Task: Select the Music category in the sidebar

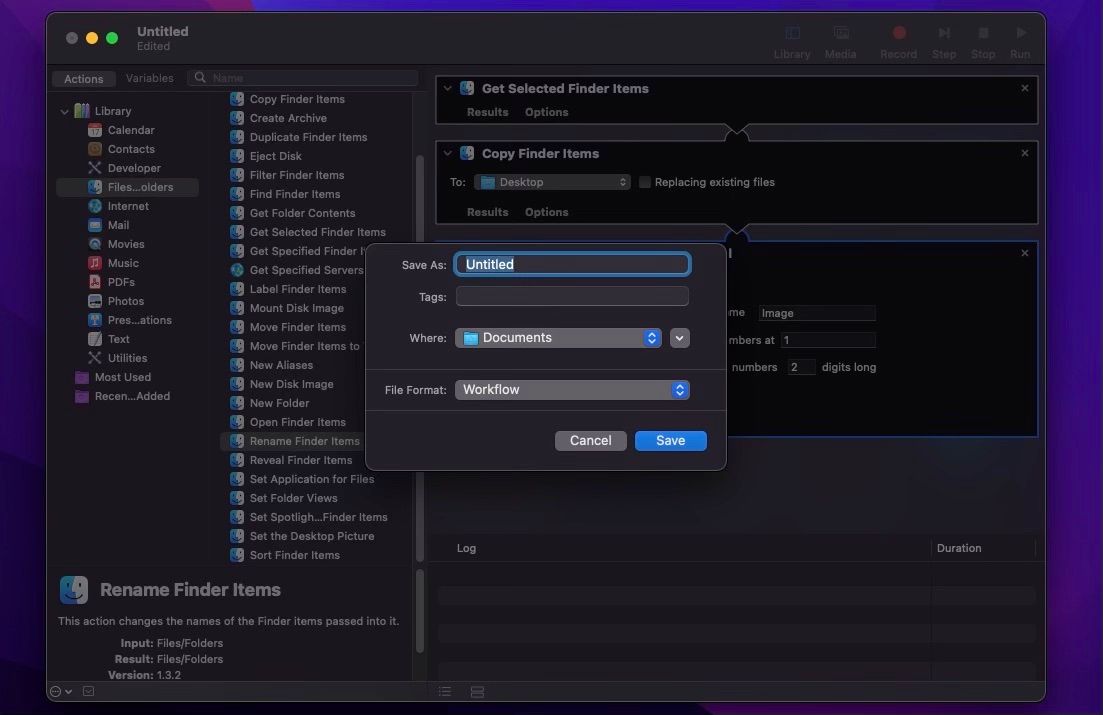Action: pyautogui.click(x=128, y=262)
